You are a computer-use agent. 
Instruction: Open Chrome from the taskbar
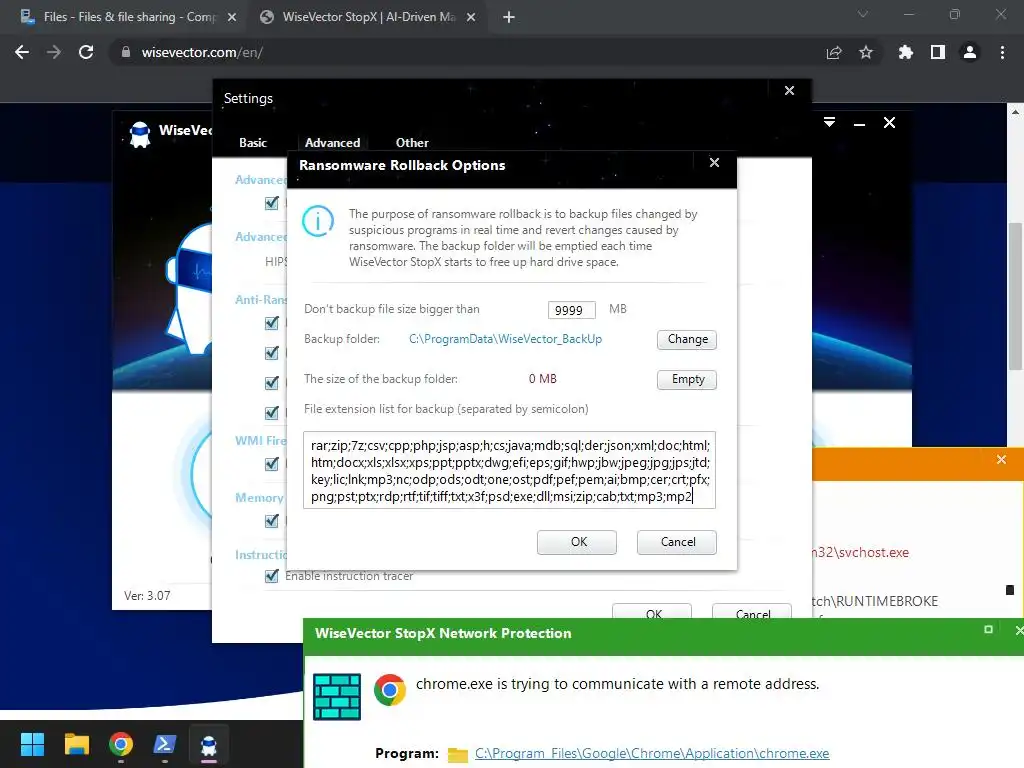121,744
